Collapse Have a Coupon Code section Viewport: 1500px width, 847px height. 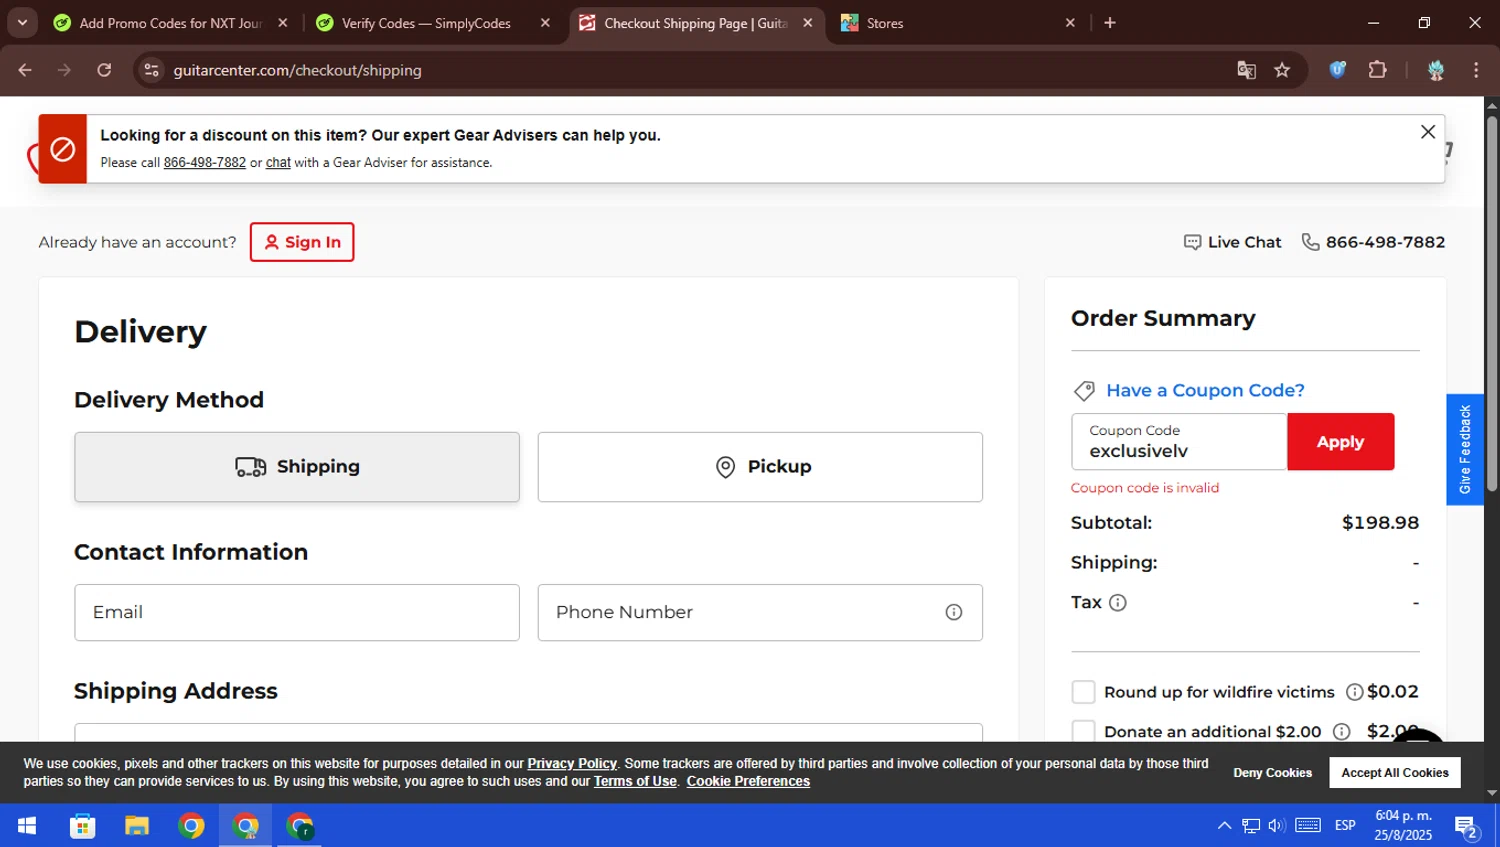1205,391
